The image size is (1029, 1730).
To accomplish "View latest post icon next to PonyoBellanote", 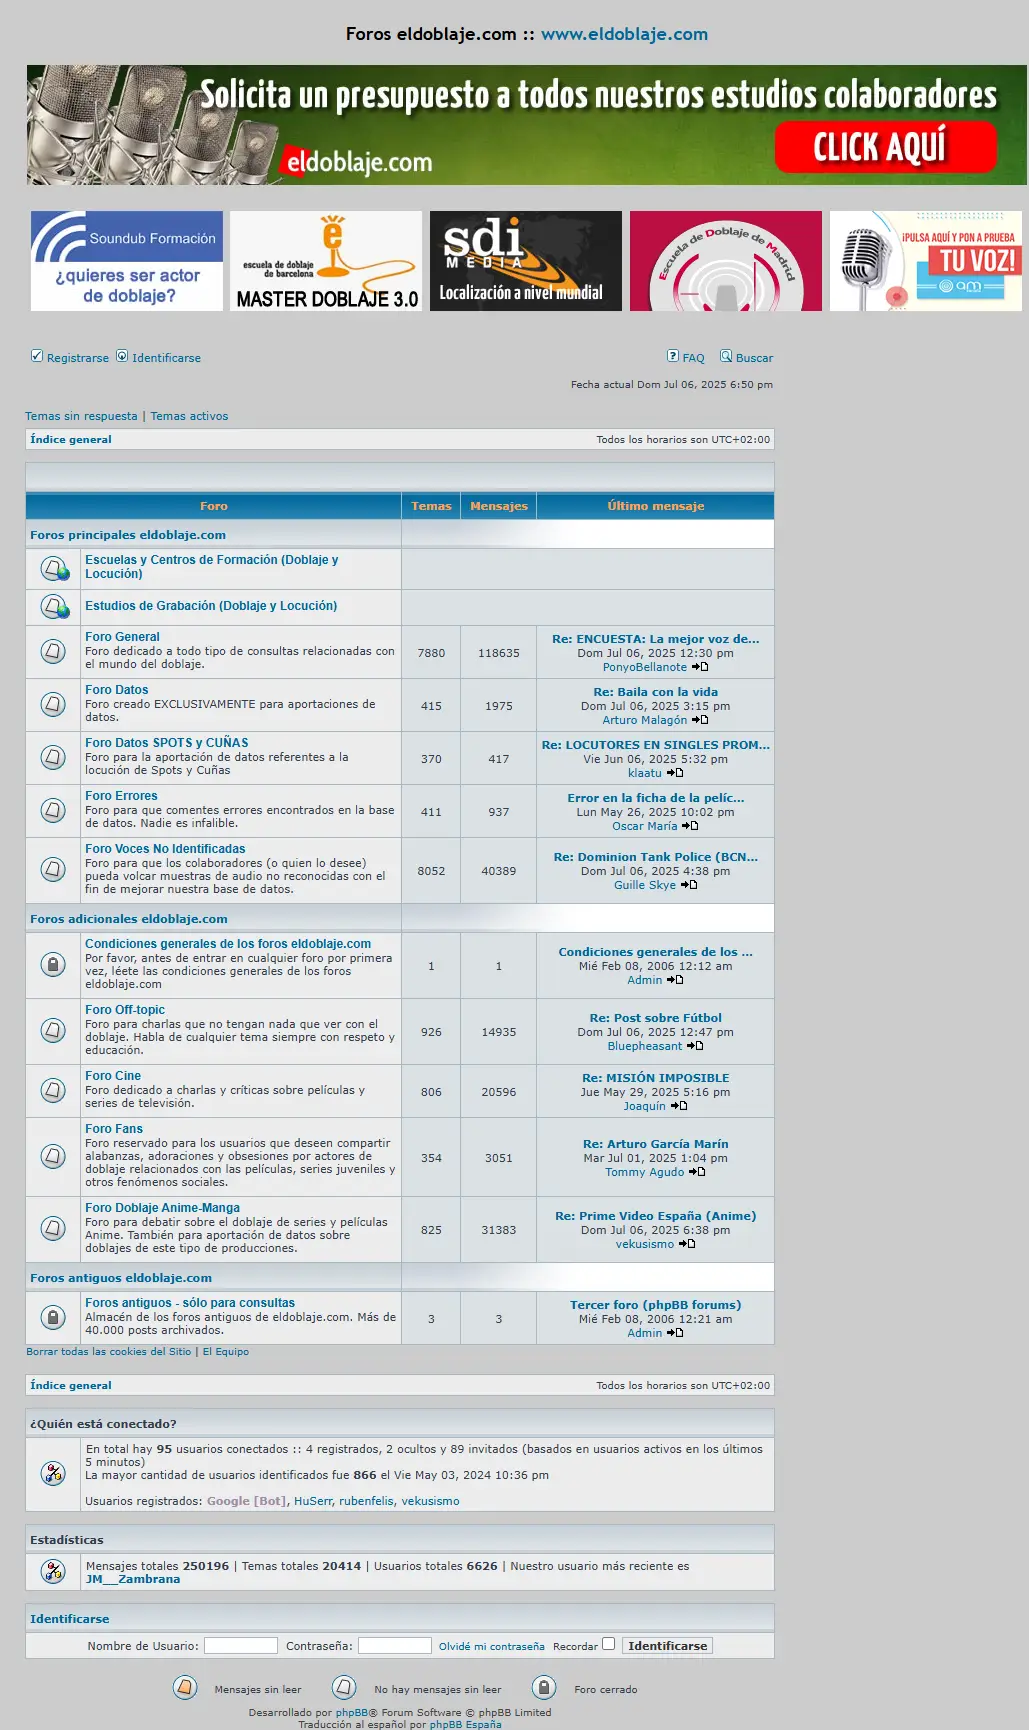I will pyautogui.click(x=700, y=667).
